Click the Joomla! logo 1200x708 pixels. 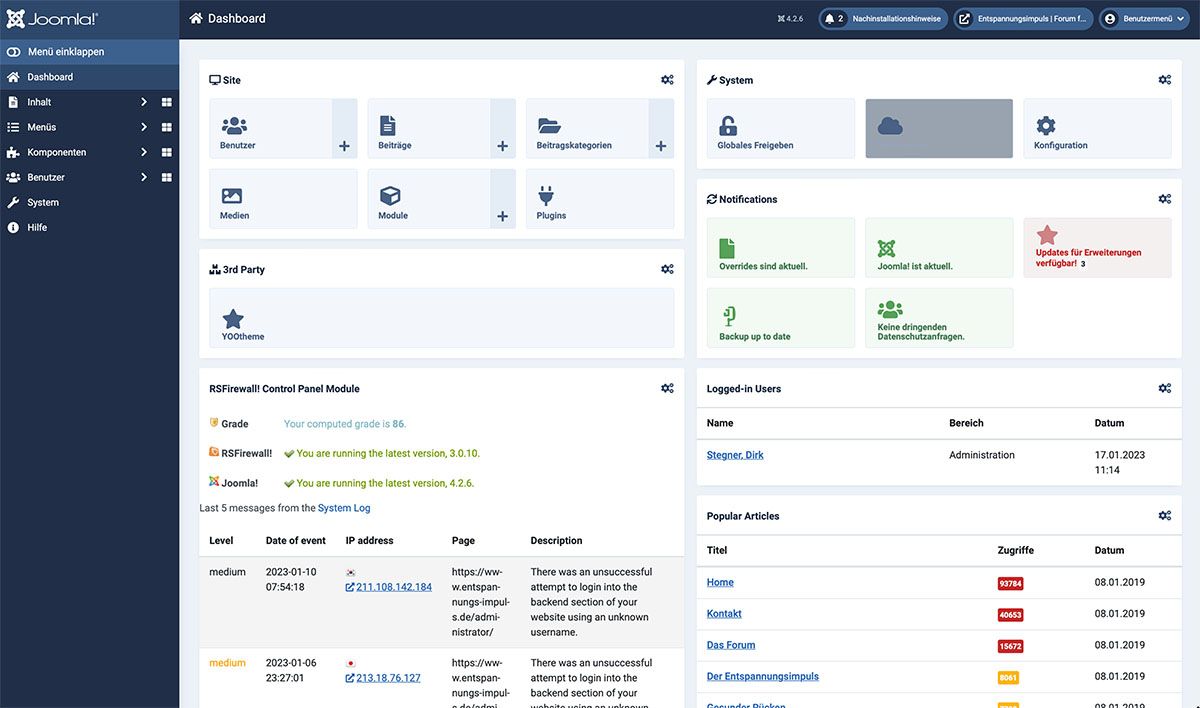pyautogui.click(x=50, y=19)
